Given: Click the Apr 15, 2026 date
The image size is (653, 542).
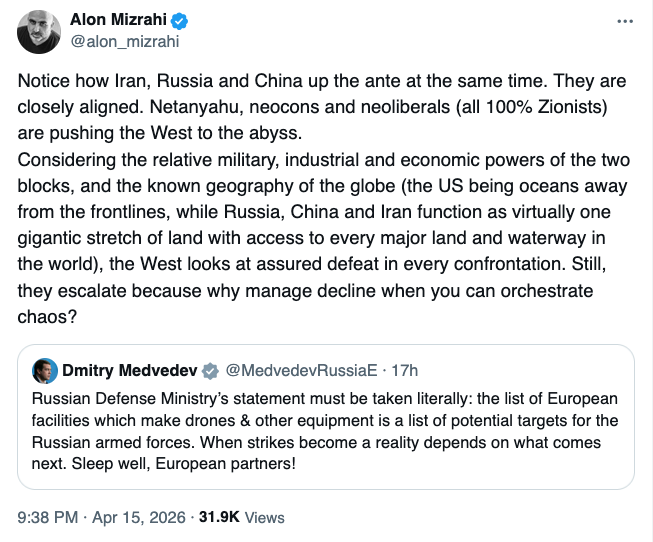Looking at the screenshot, I should [143, 517].
